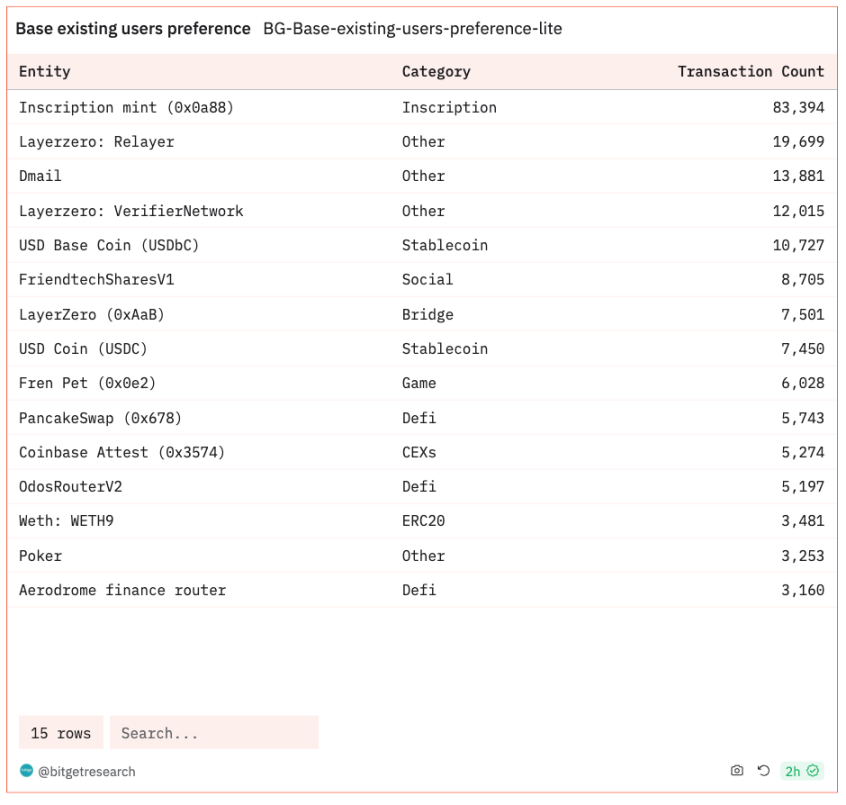846x805 pixels.
Task: Click the Dmail entity cell
Action: pyautogui.click(x=40, y=176)
